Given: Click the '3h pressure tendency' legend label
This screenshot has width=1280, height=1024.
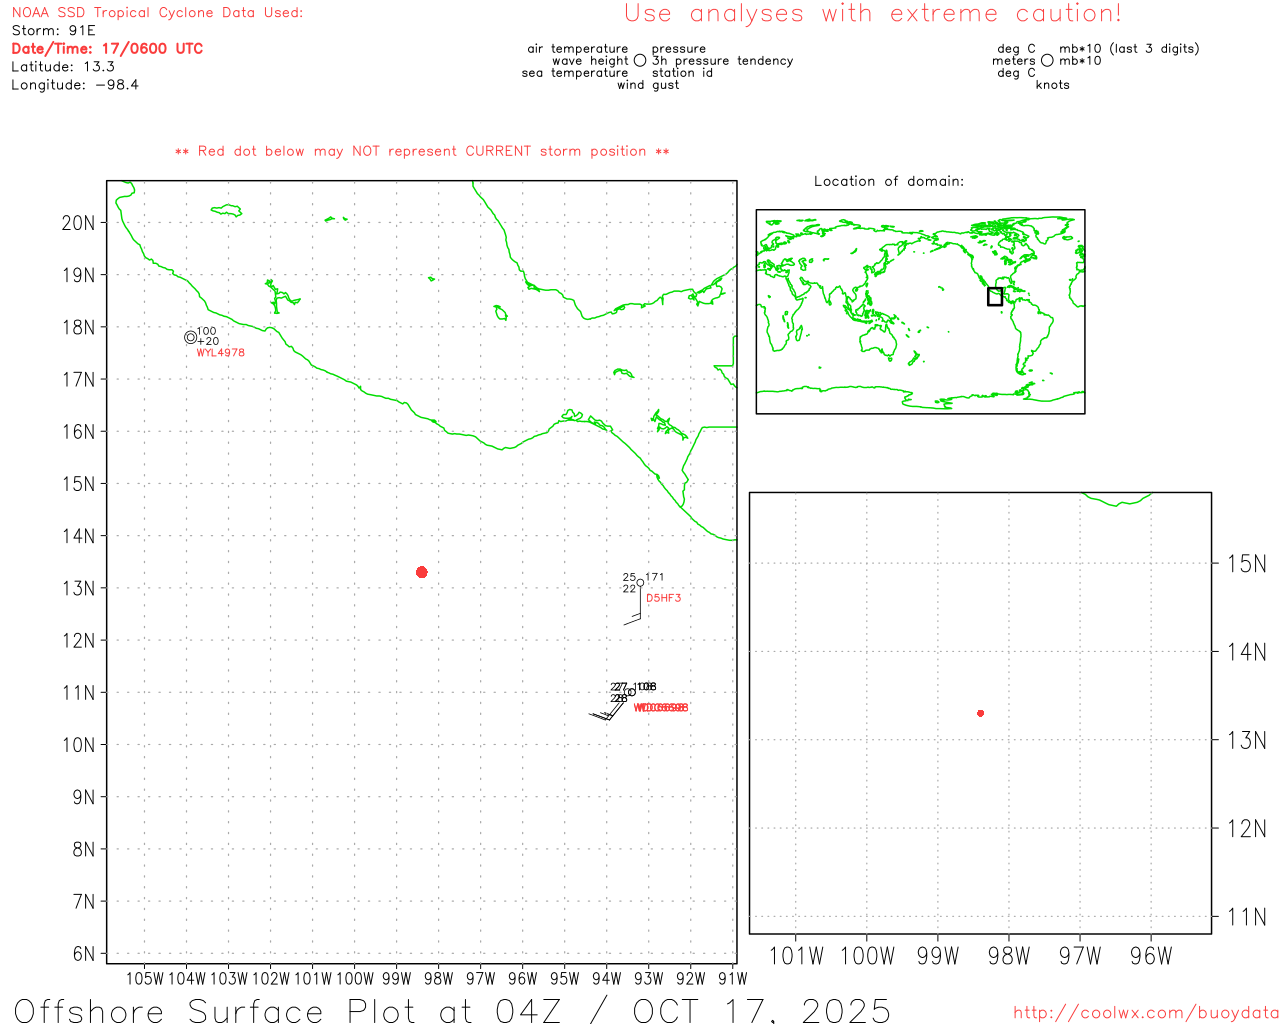Looking at the screenshot, I should pos(722,61).
